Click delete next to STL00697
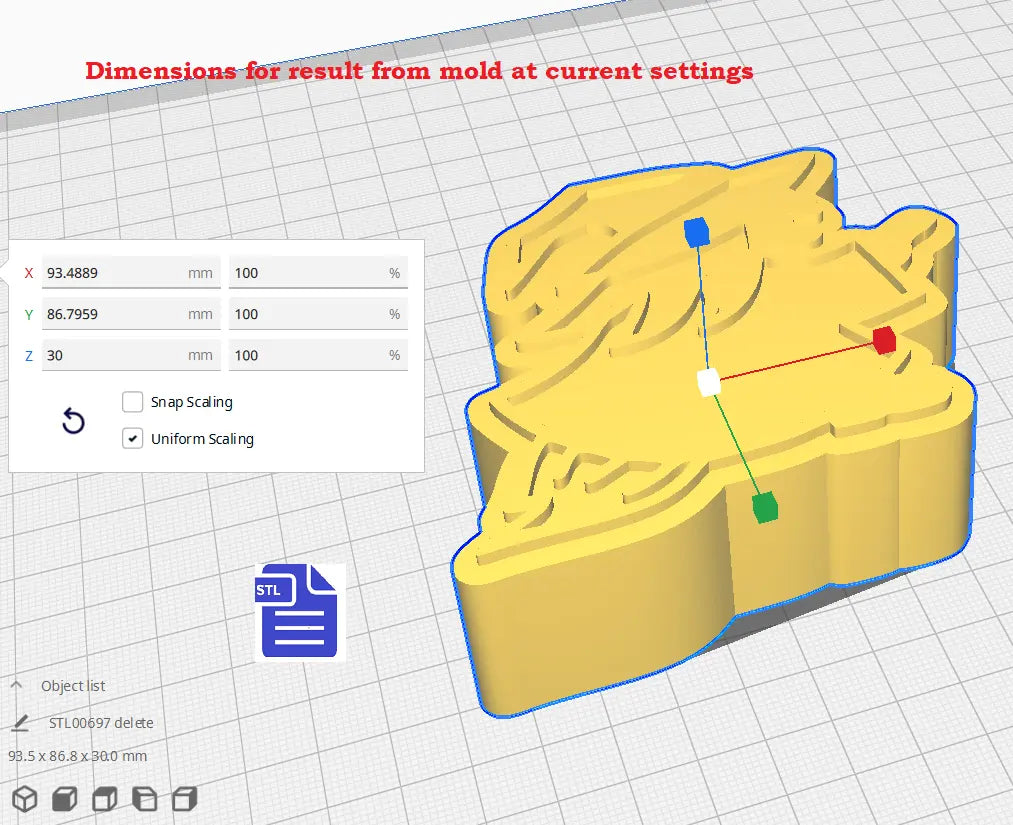Screen dimensions: 1013x825 coord(134,722)
